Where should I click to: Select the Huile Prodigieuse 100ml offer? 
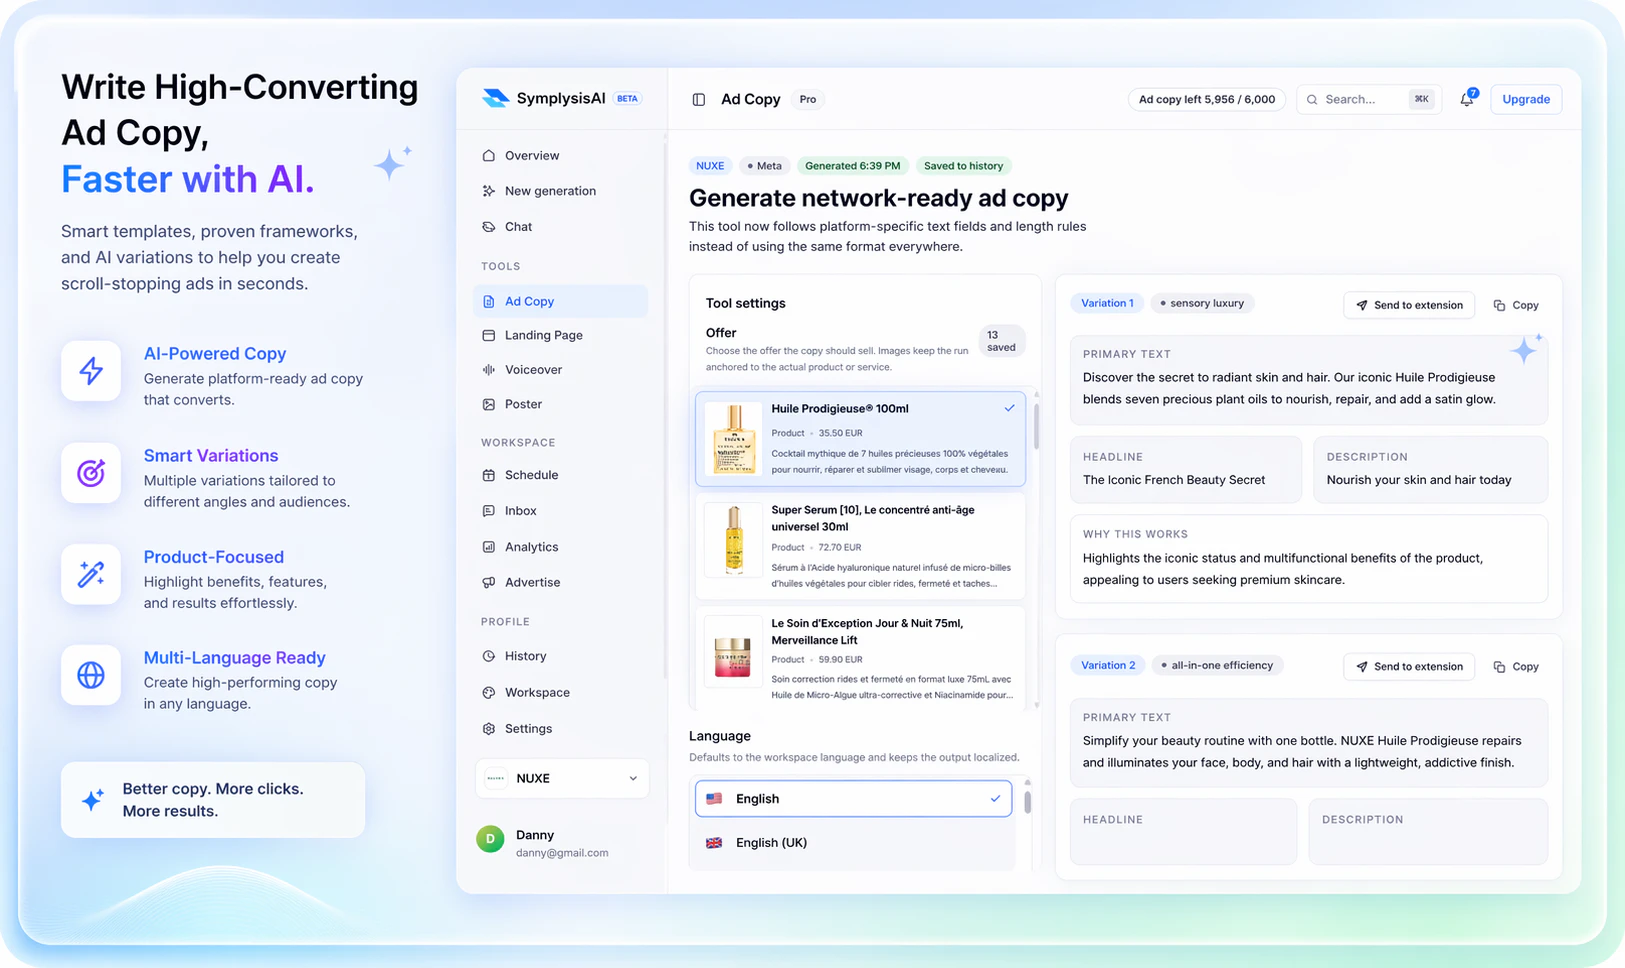coord(860,439)
